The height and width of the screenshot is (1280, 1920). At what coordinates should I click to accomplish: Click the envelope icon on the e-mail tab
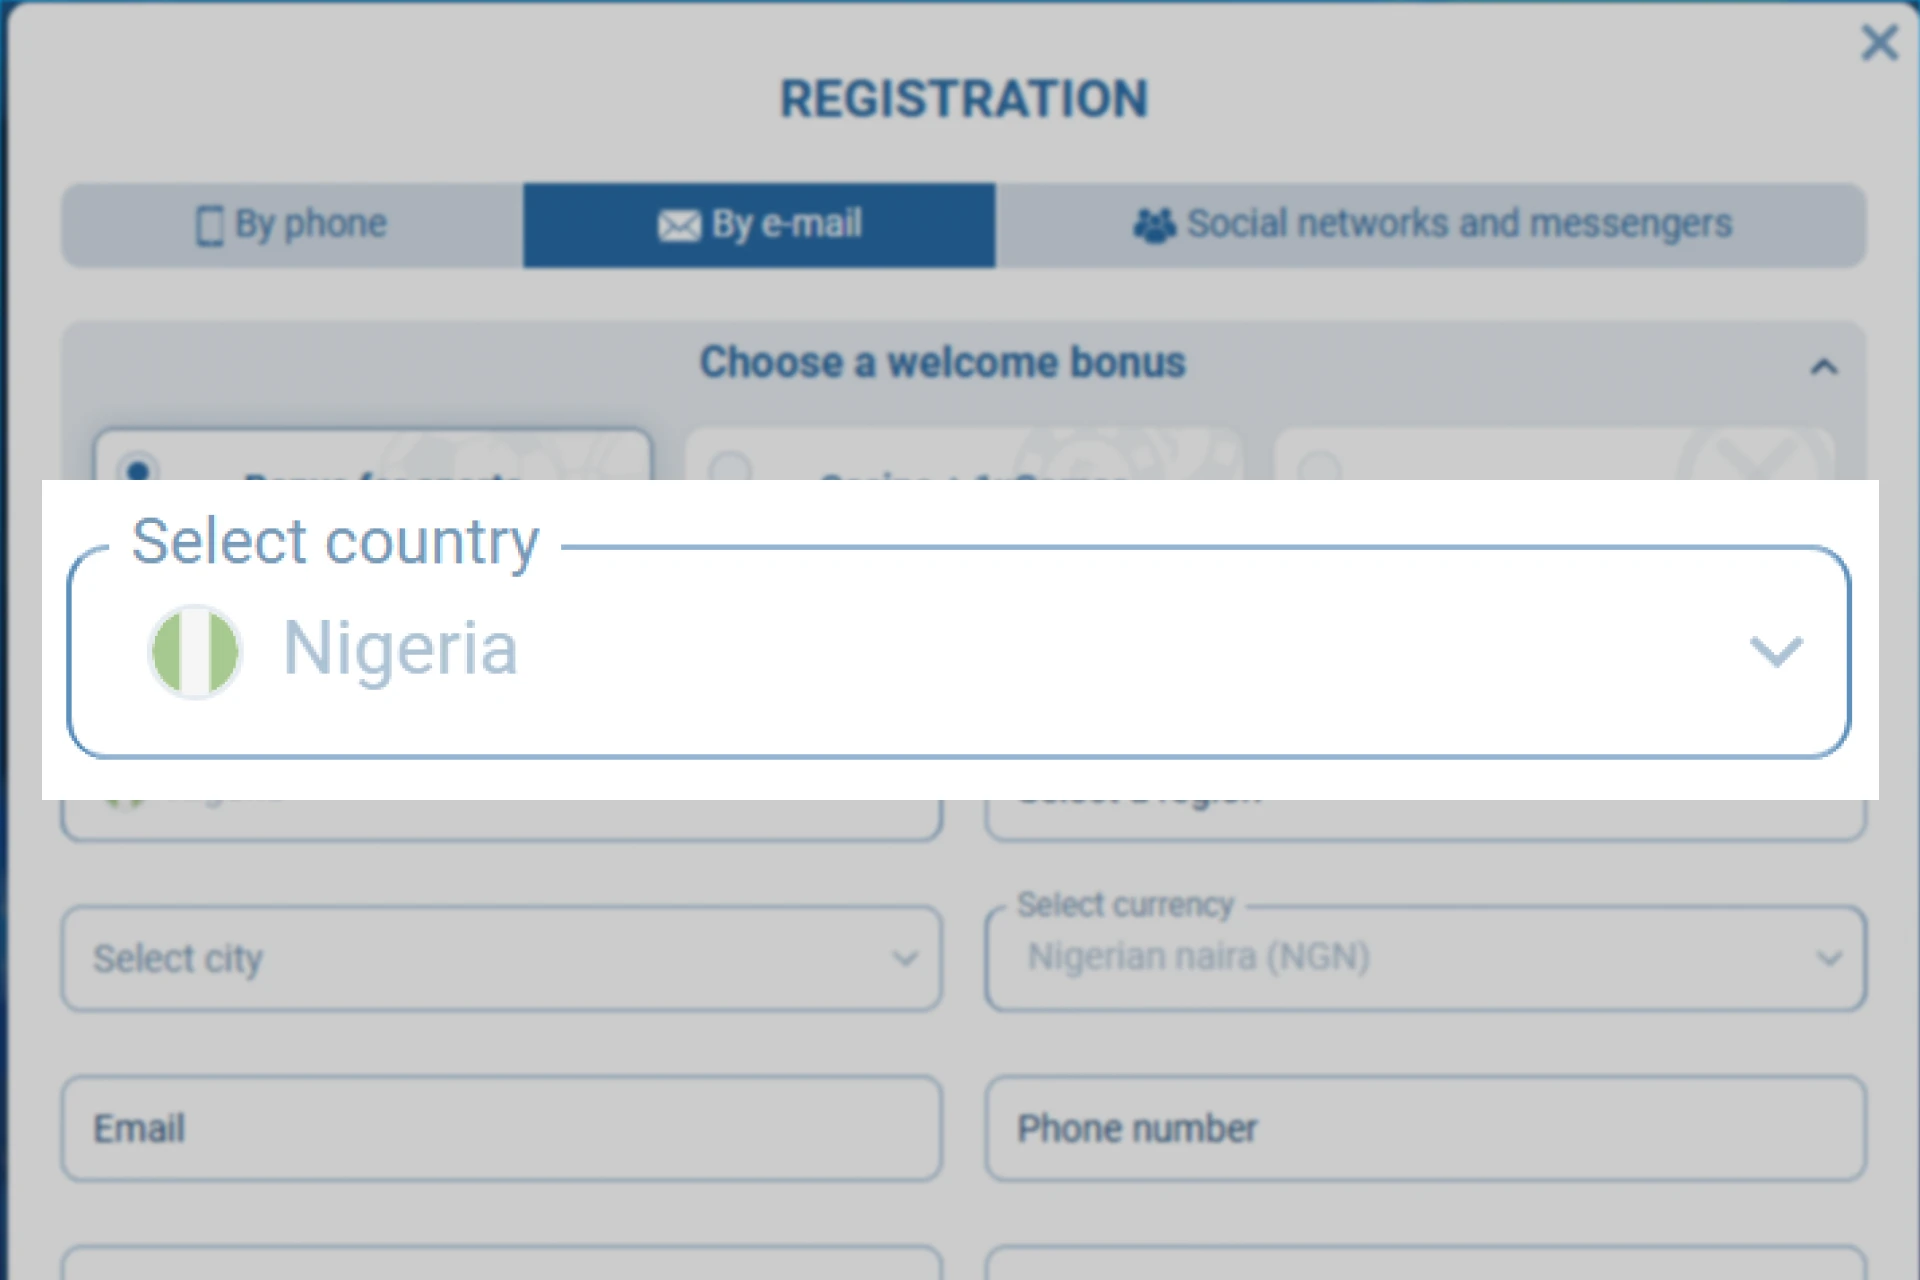pos(679,226)
